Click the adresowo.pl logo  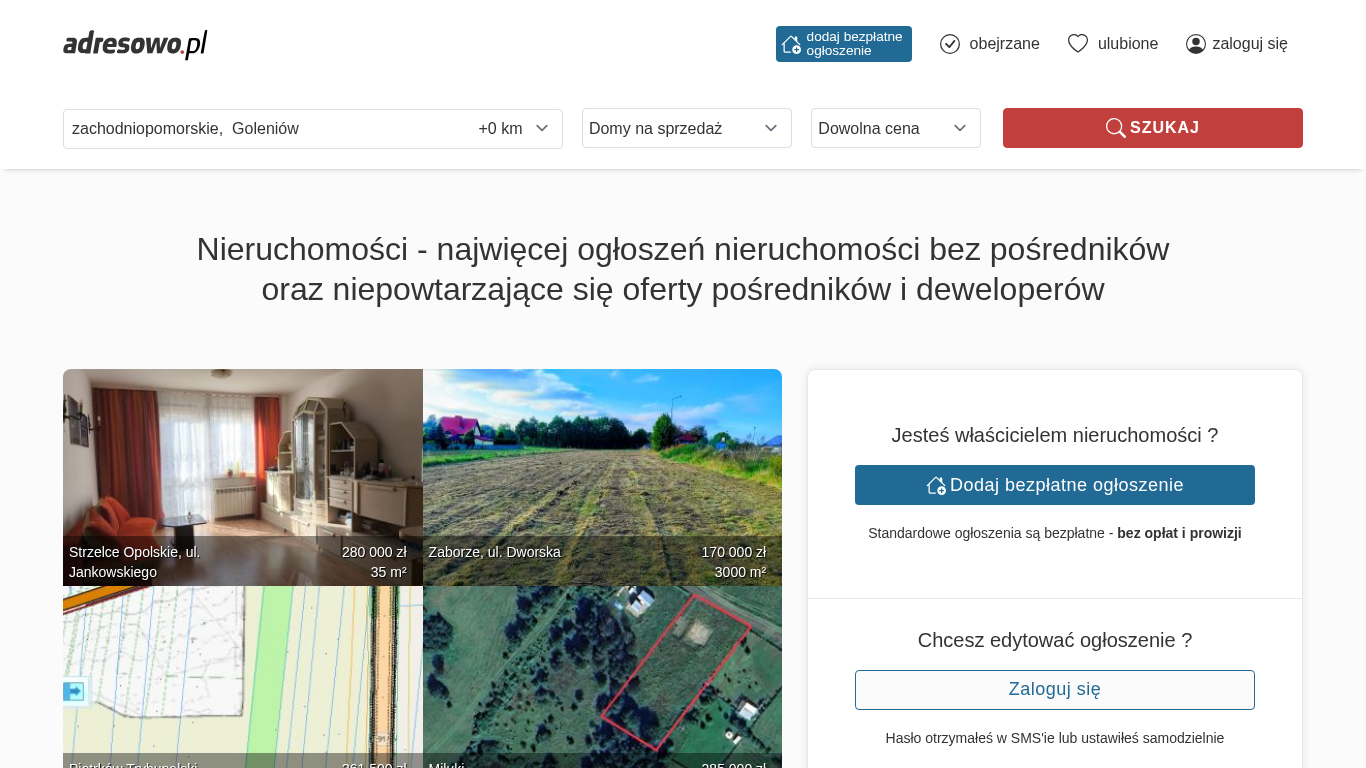[135, 44]
